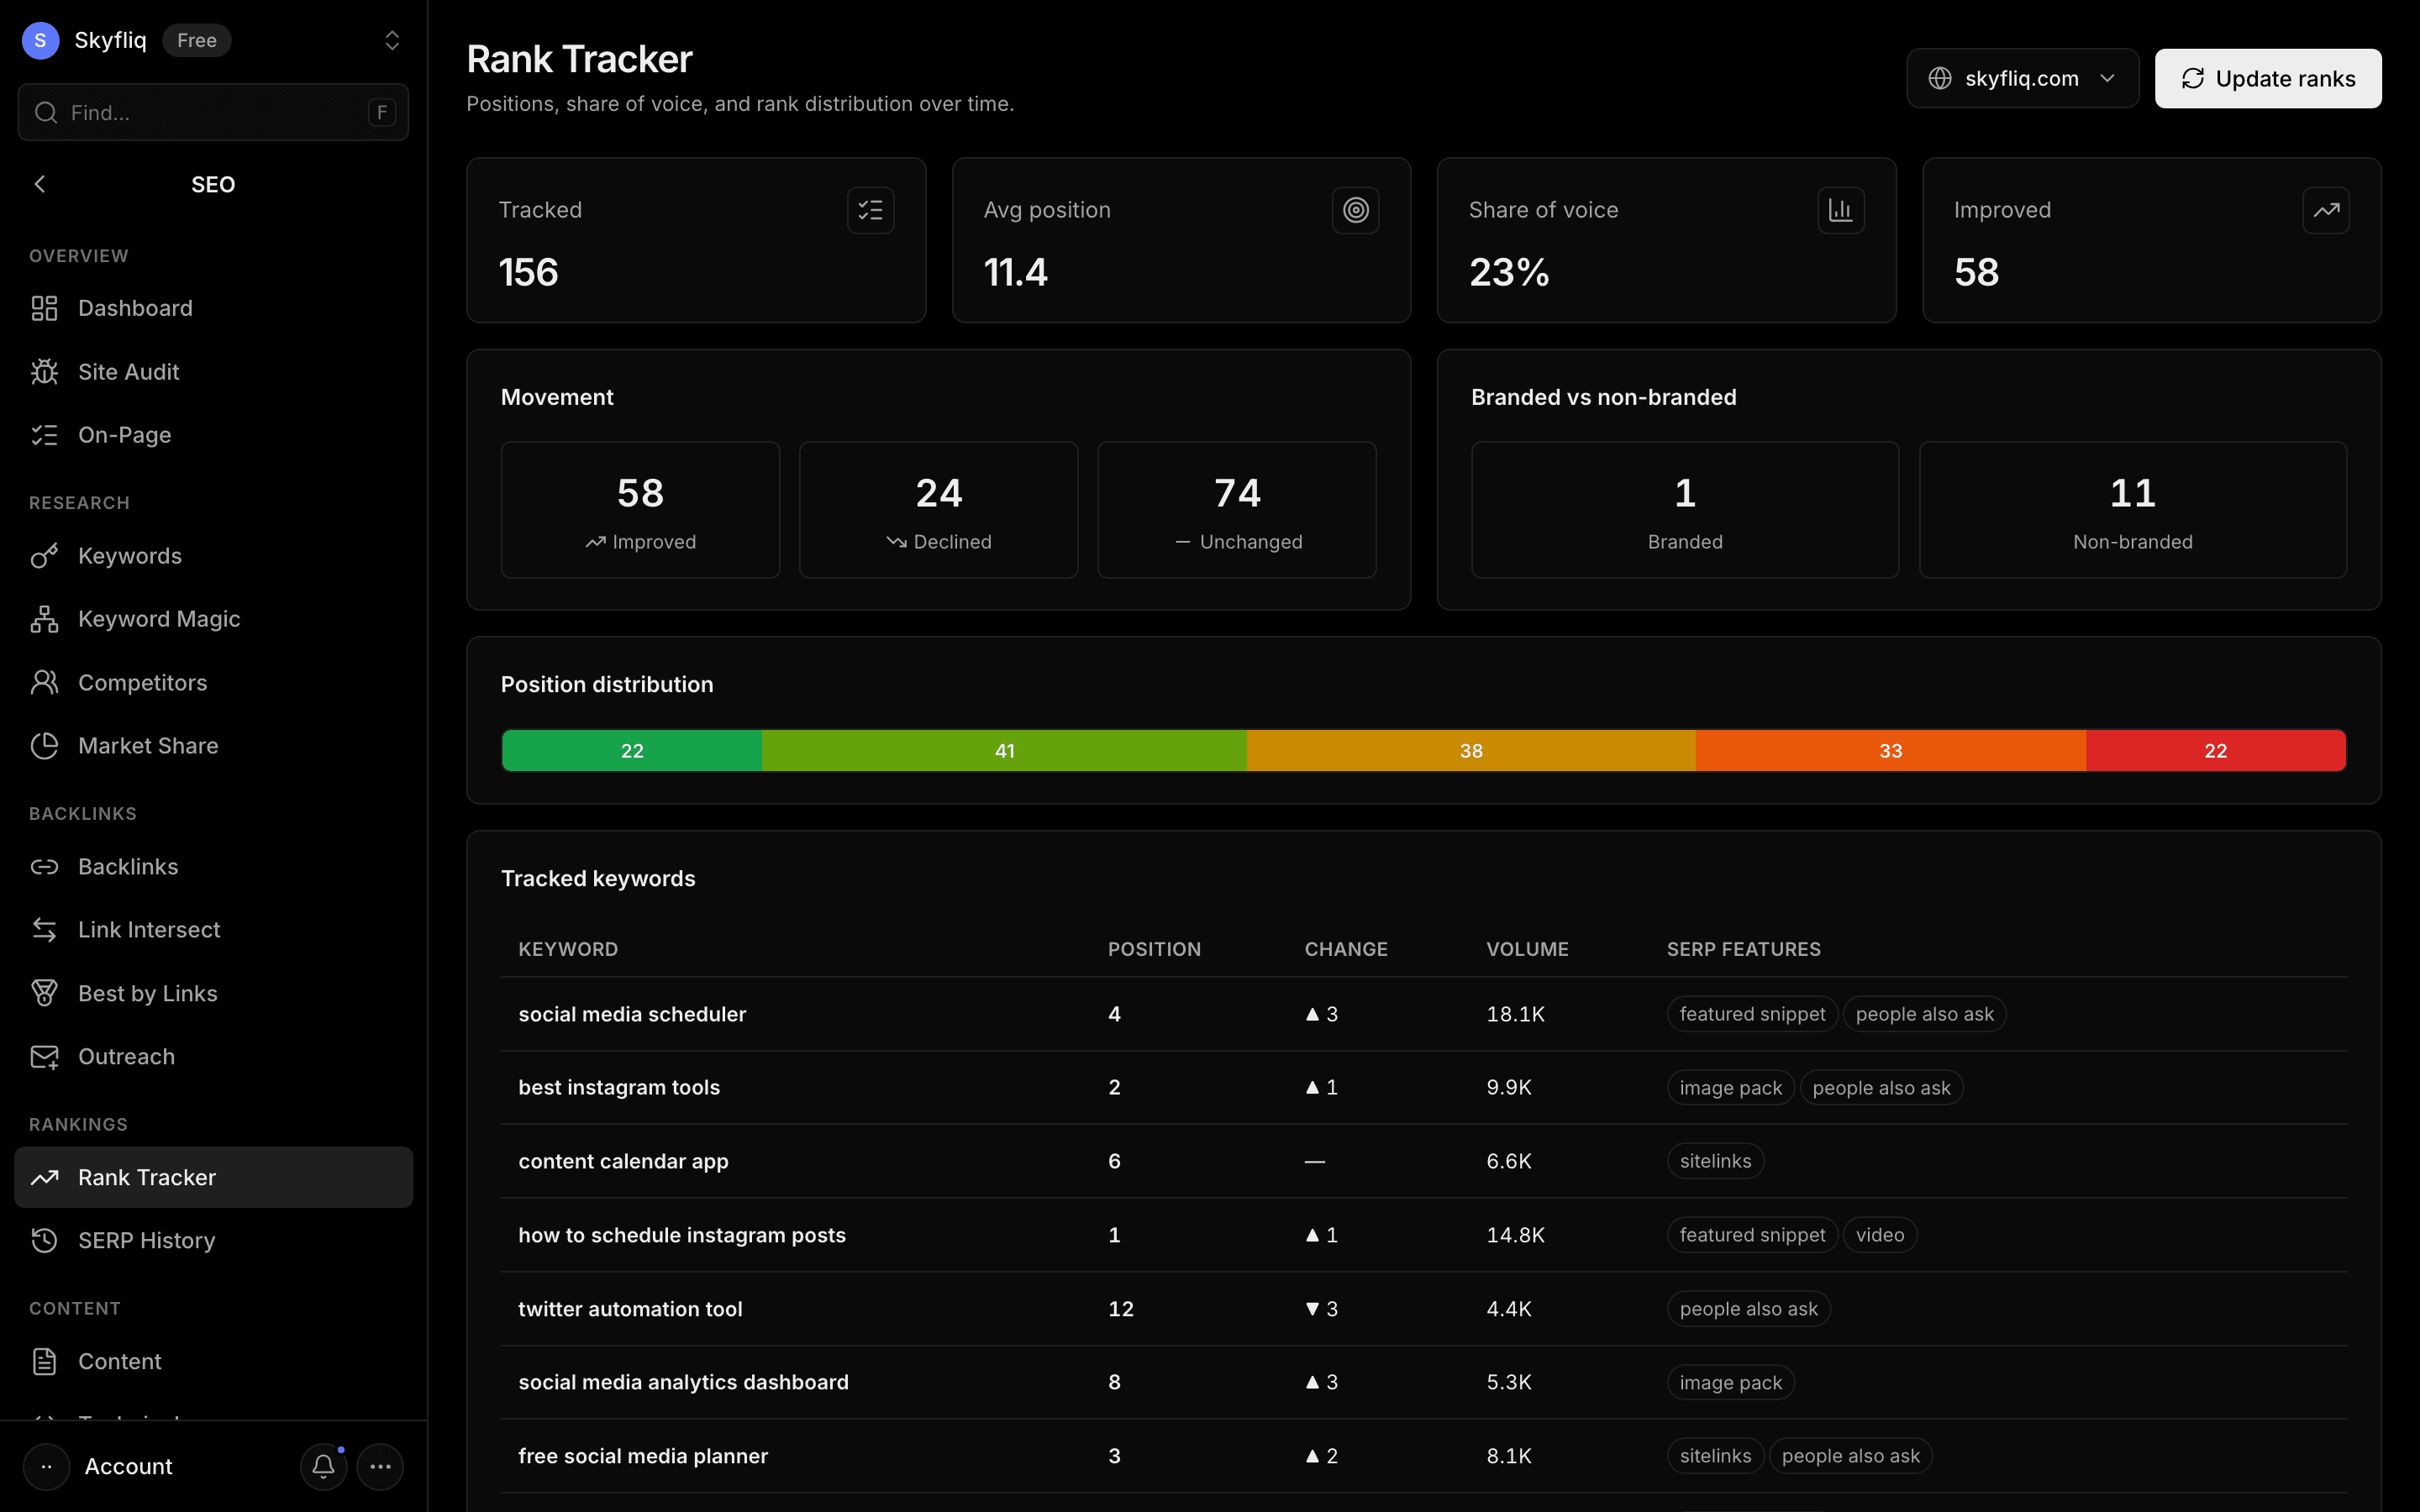Open SERP History page
Screen dimensions: 2420x1512
pyautogui.click(x=213, y=1240)
